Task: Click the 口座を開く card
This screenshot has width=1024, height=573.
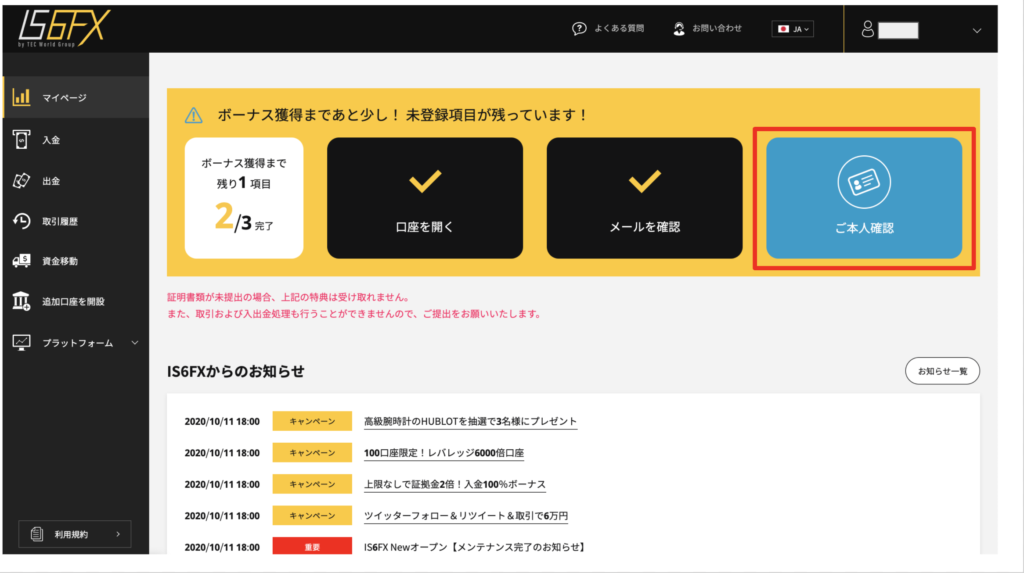Action: [x=425, y=198]
